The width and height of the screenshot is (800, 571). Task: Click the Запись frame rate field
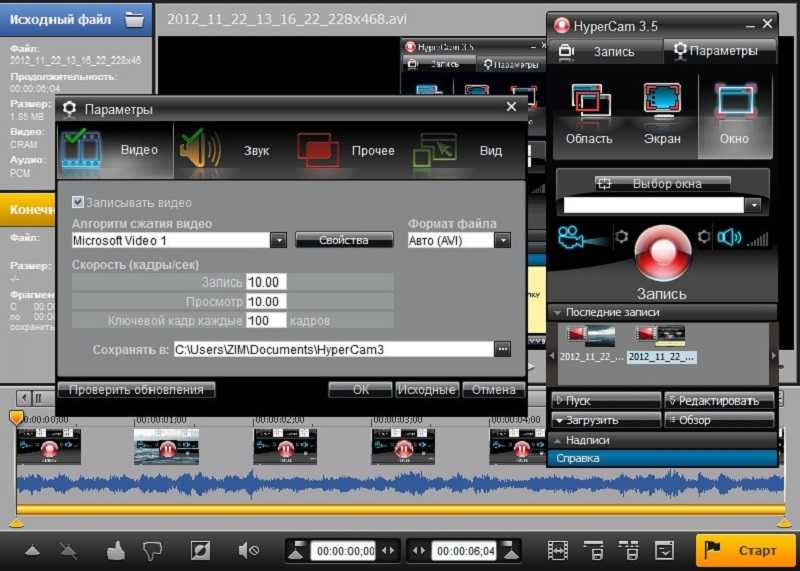(266, 282)
